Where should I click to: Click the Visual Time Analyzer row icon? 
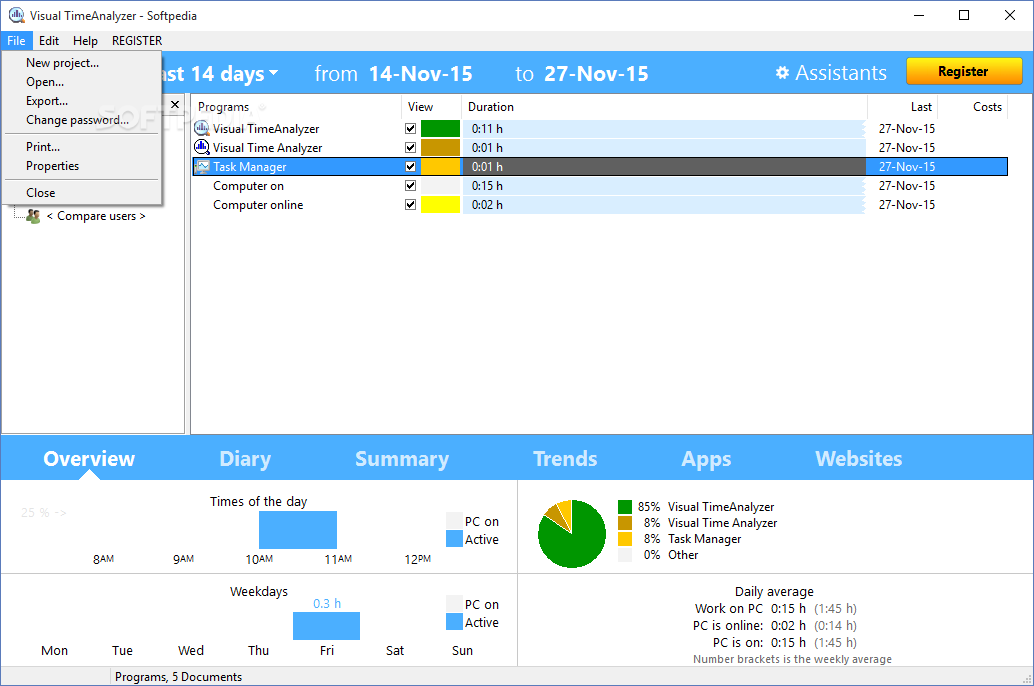[x=202, y=147]
